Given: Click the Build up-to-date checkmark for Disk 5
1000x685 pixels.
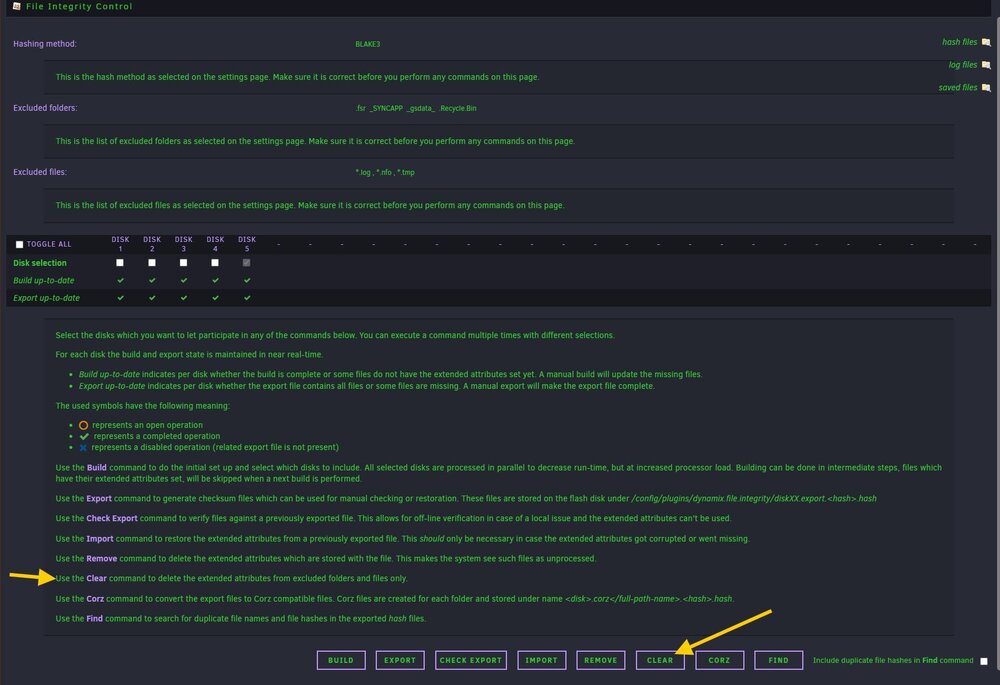Looking at the screenshot, I should tap(247, 281).
